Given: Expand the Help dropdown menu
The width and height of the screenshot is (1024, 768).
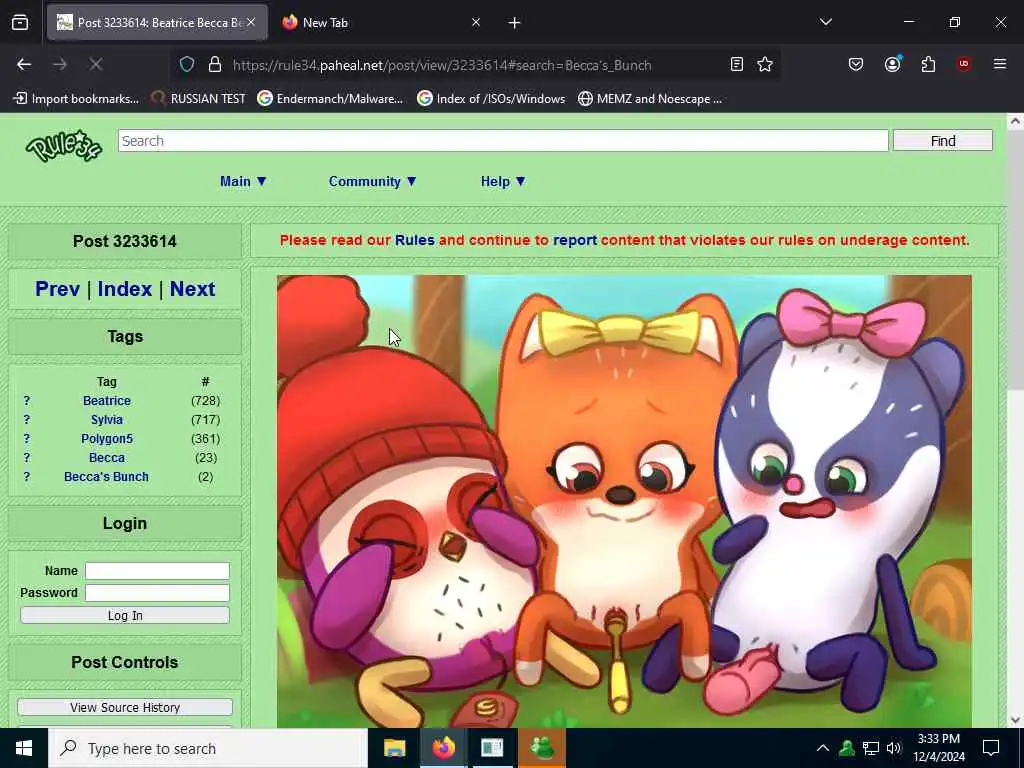Looking at the screenshot, I should pos(503,182).
